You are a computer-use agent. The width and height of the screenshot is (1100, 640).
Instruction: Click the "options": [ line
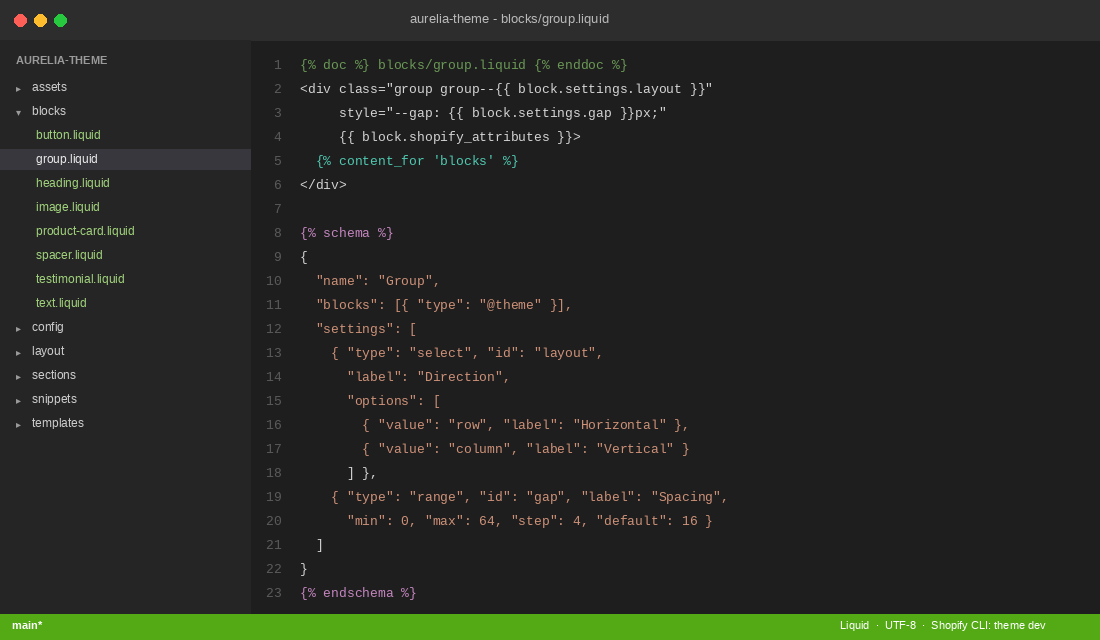pyautogui.click(x=394, y=401)
